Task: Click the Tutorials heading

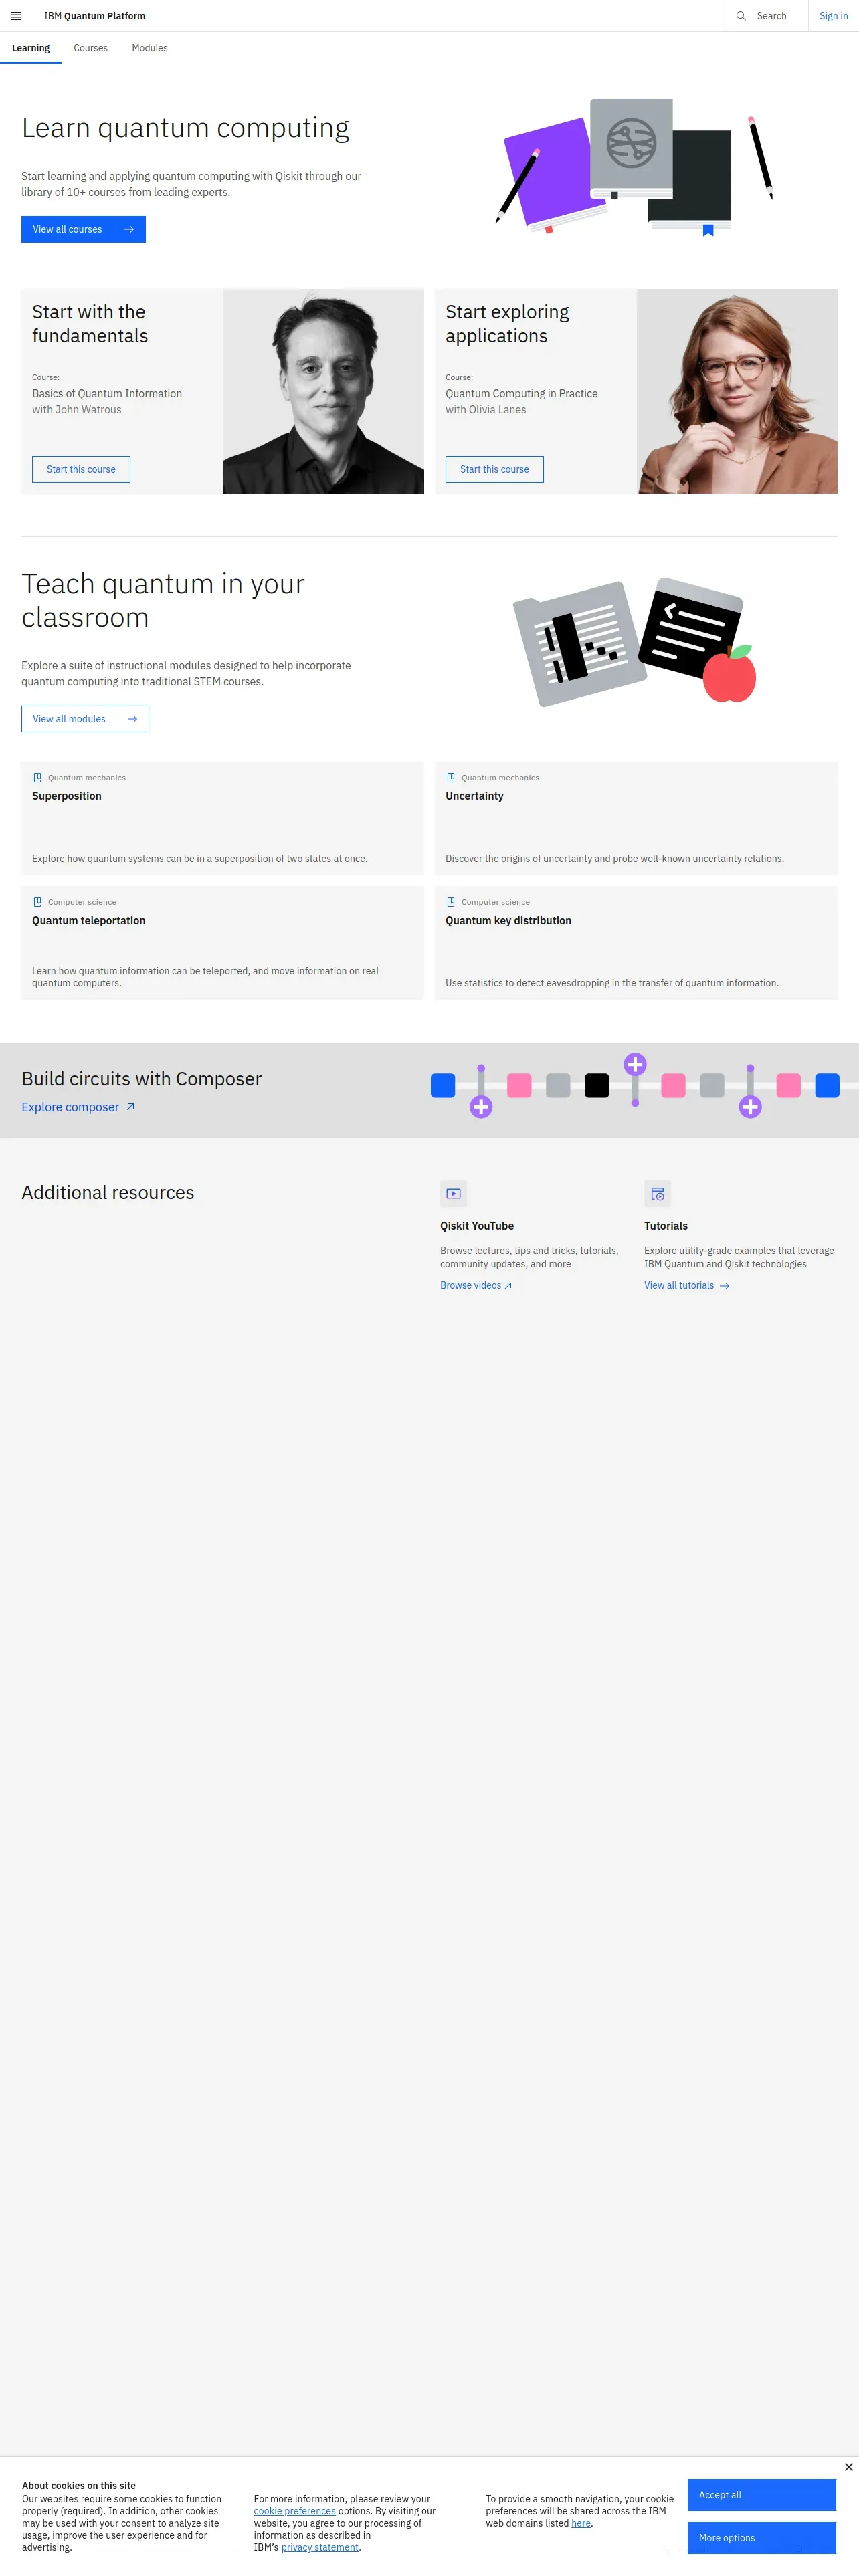Action: 666,1226
